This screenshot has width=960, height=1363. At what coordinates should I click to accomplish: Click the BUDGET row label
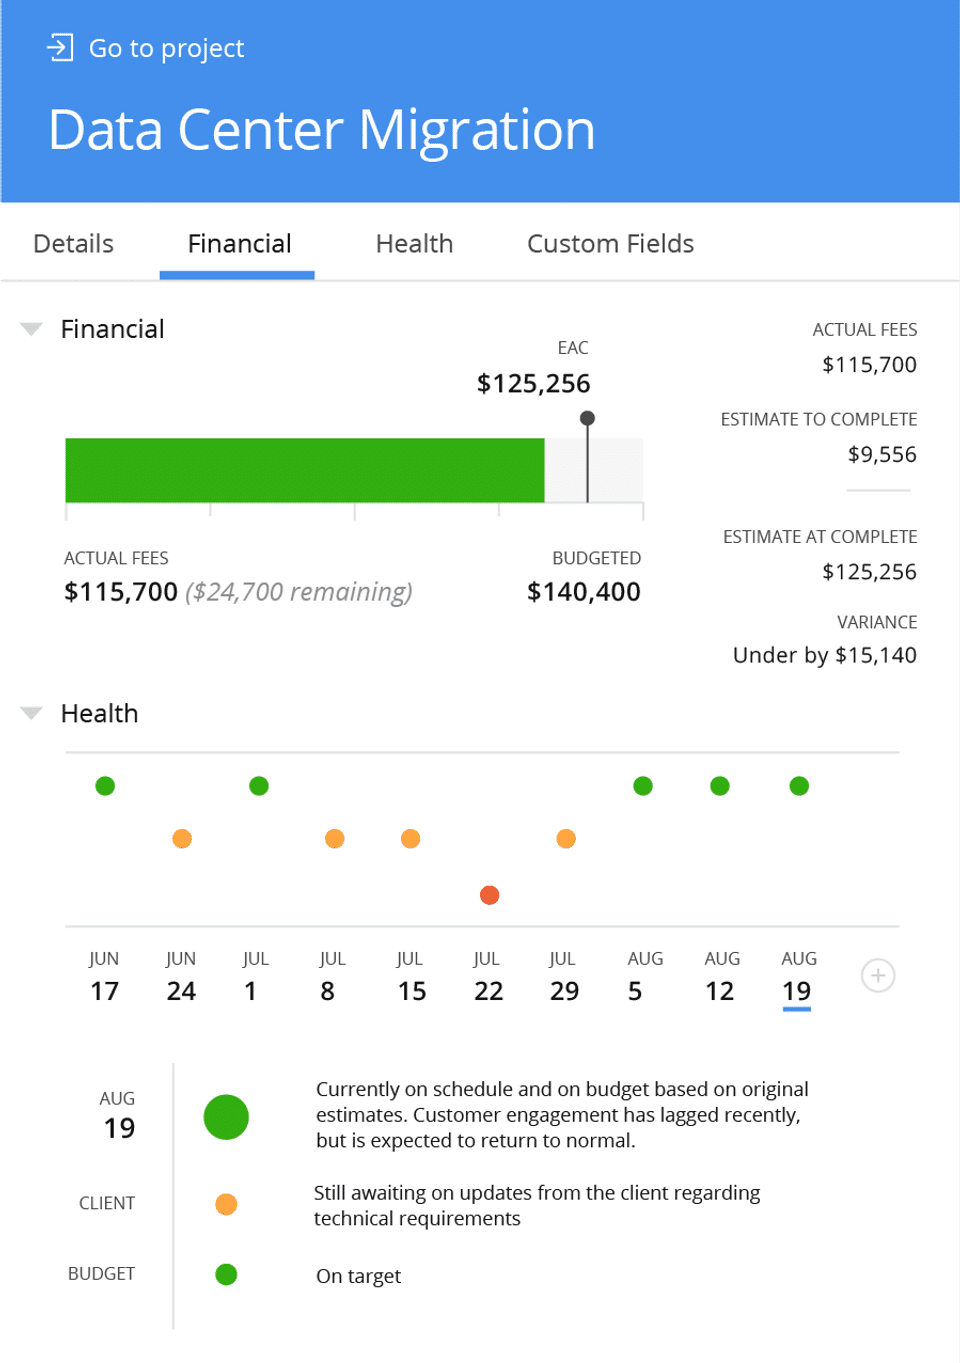(101, 1273)
